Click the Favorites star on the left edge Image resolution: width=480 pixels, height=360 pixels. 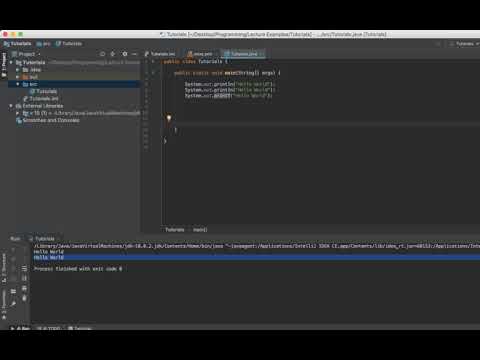[4, 317]
